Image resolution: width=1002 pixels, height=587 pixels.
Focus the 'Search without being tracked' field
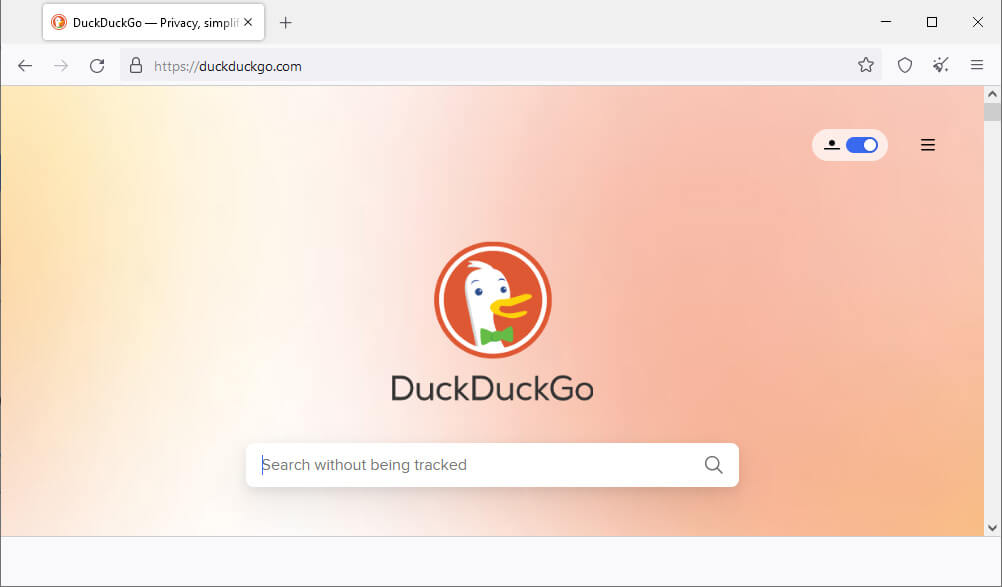[x=492, y=465]
